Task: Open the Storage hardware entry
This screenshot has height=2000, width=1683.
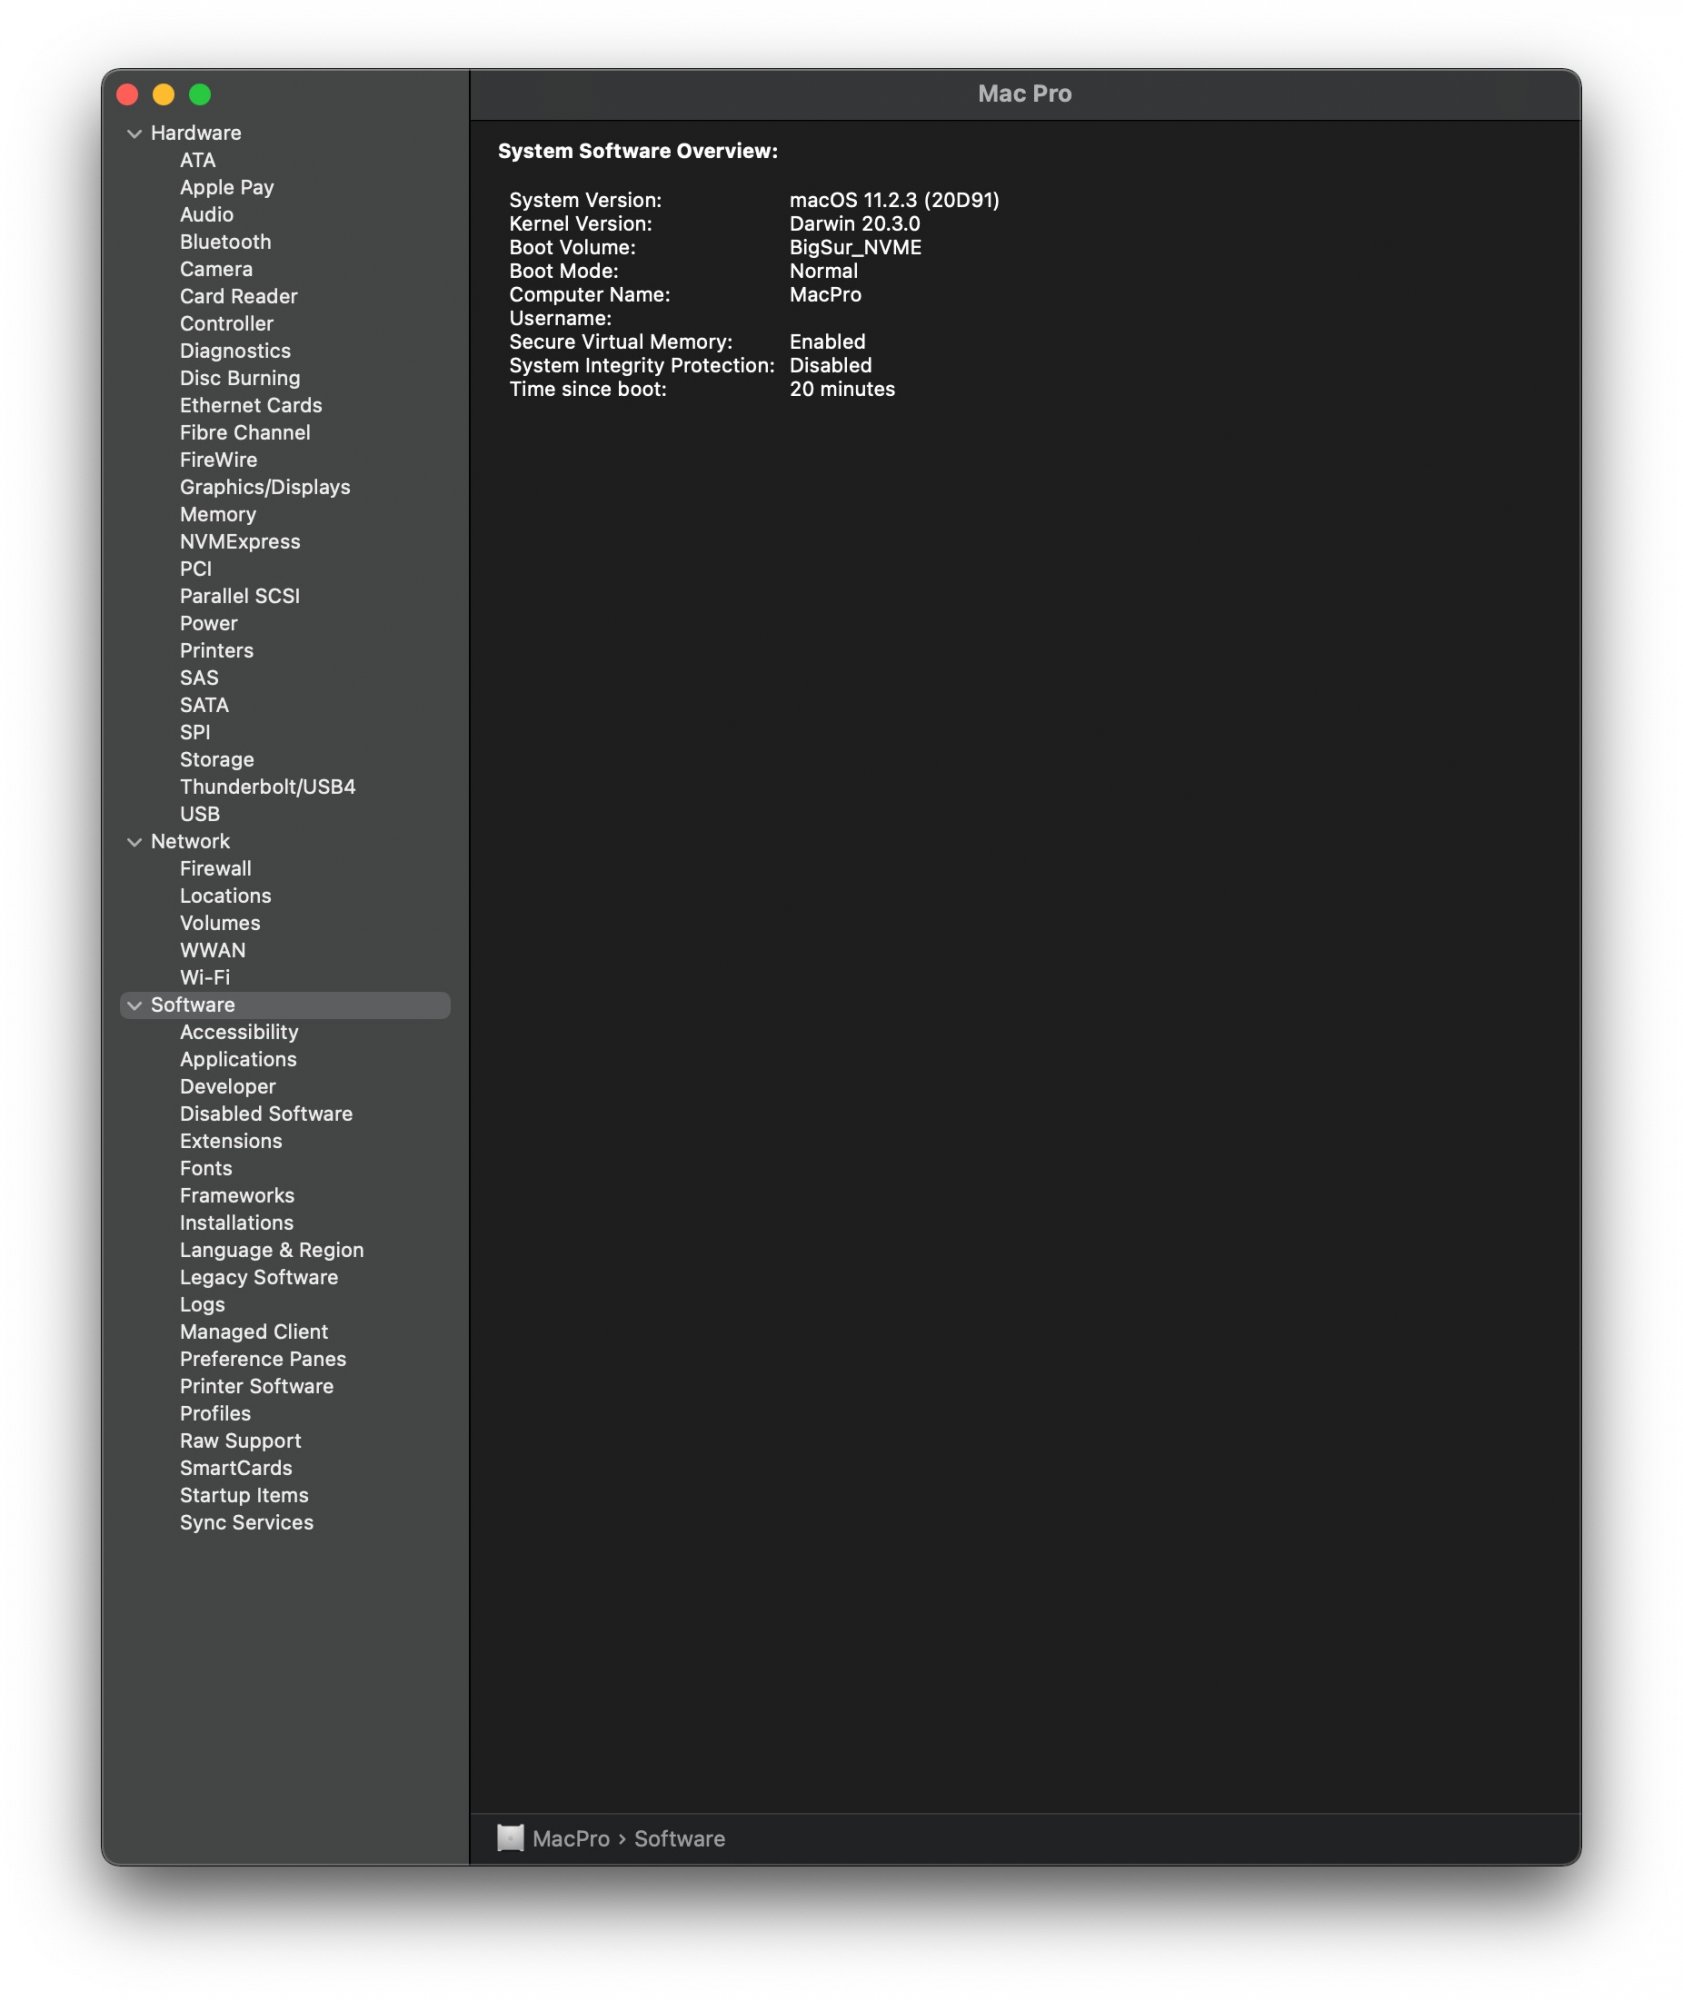Action: (217, 759)
